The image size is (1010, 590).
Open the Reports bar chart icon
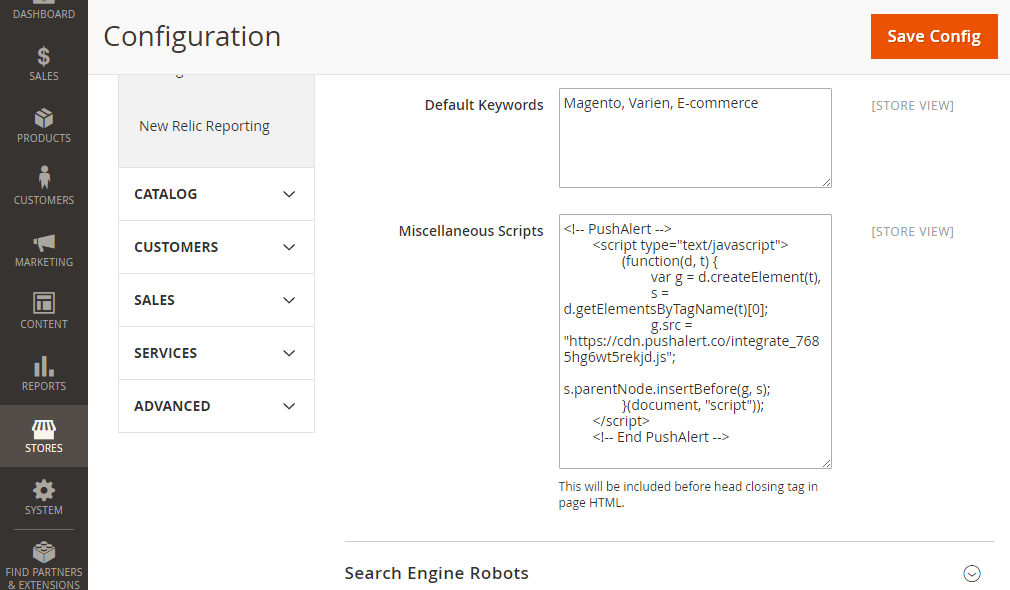(44, 366)
